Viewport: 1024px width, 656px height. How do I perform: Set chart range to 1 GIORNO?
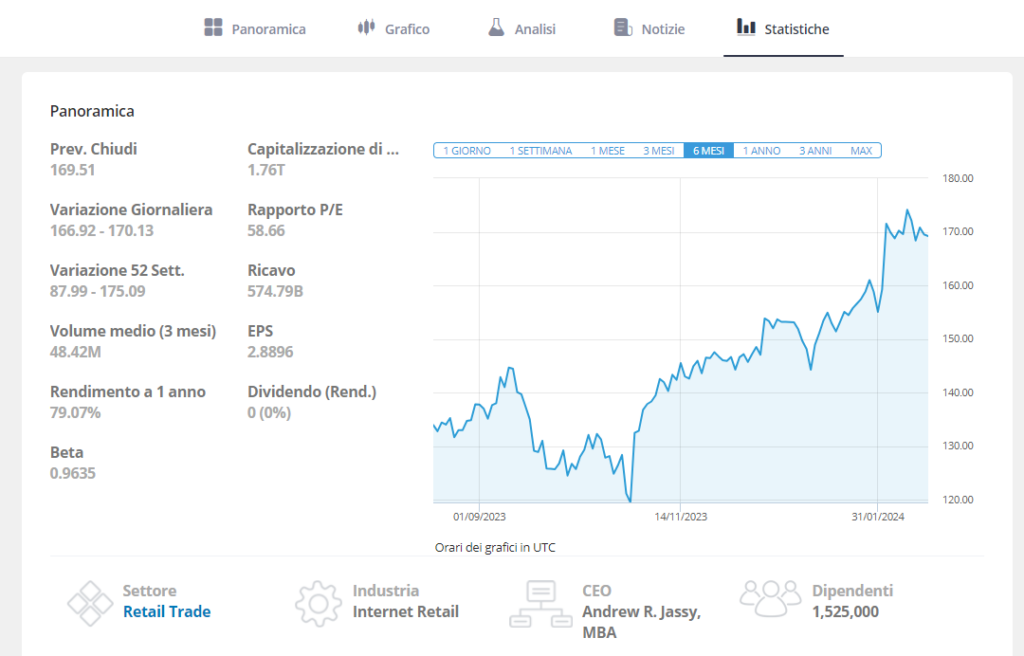[467, 151]
